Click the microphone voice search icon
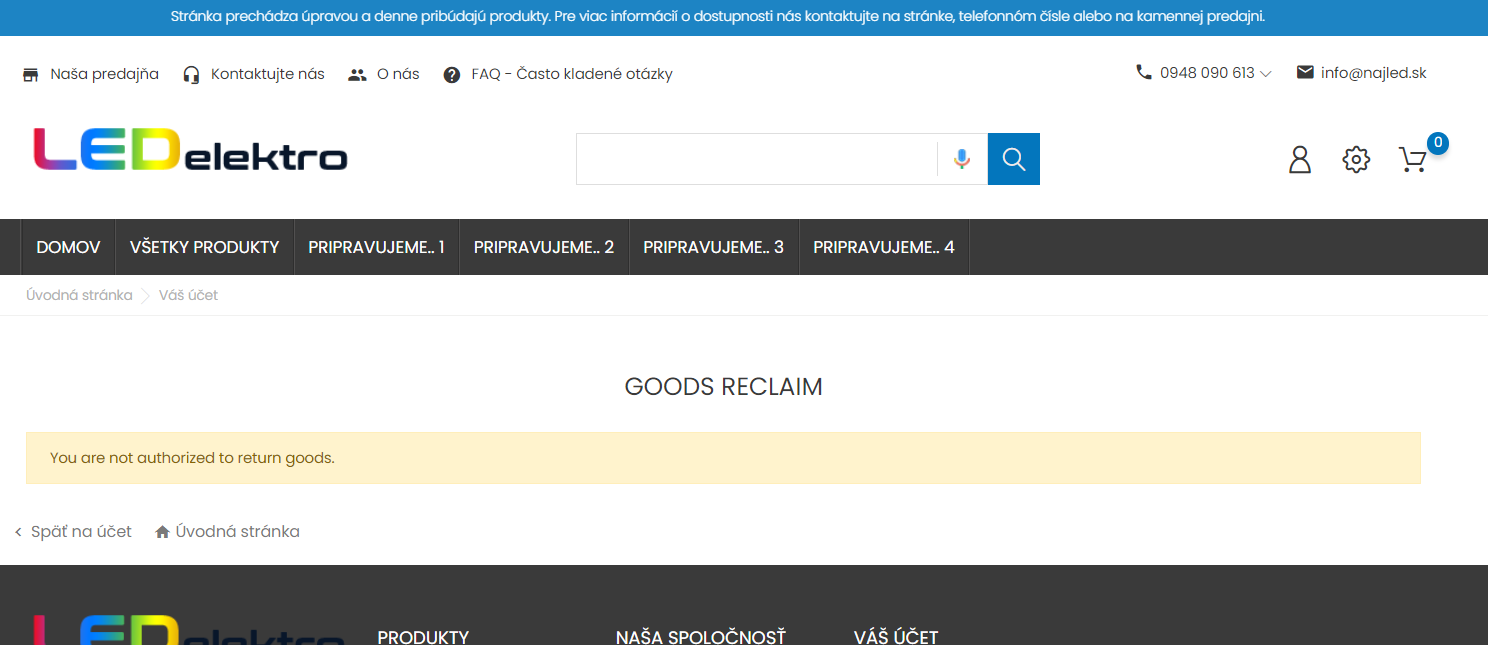 tap(962, 159)
